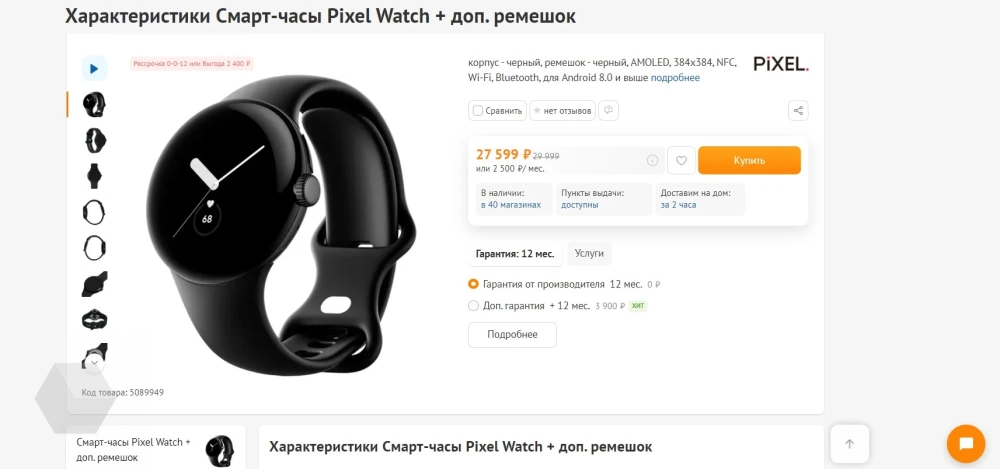
Task: Click the scroll-to-top arrow button
Action: pyautogui.click(x=849, y=444)
